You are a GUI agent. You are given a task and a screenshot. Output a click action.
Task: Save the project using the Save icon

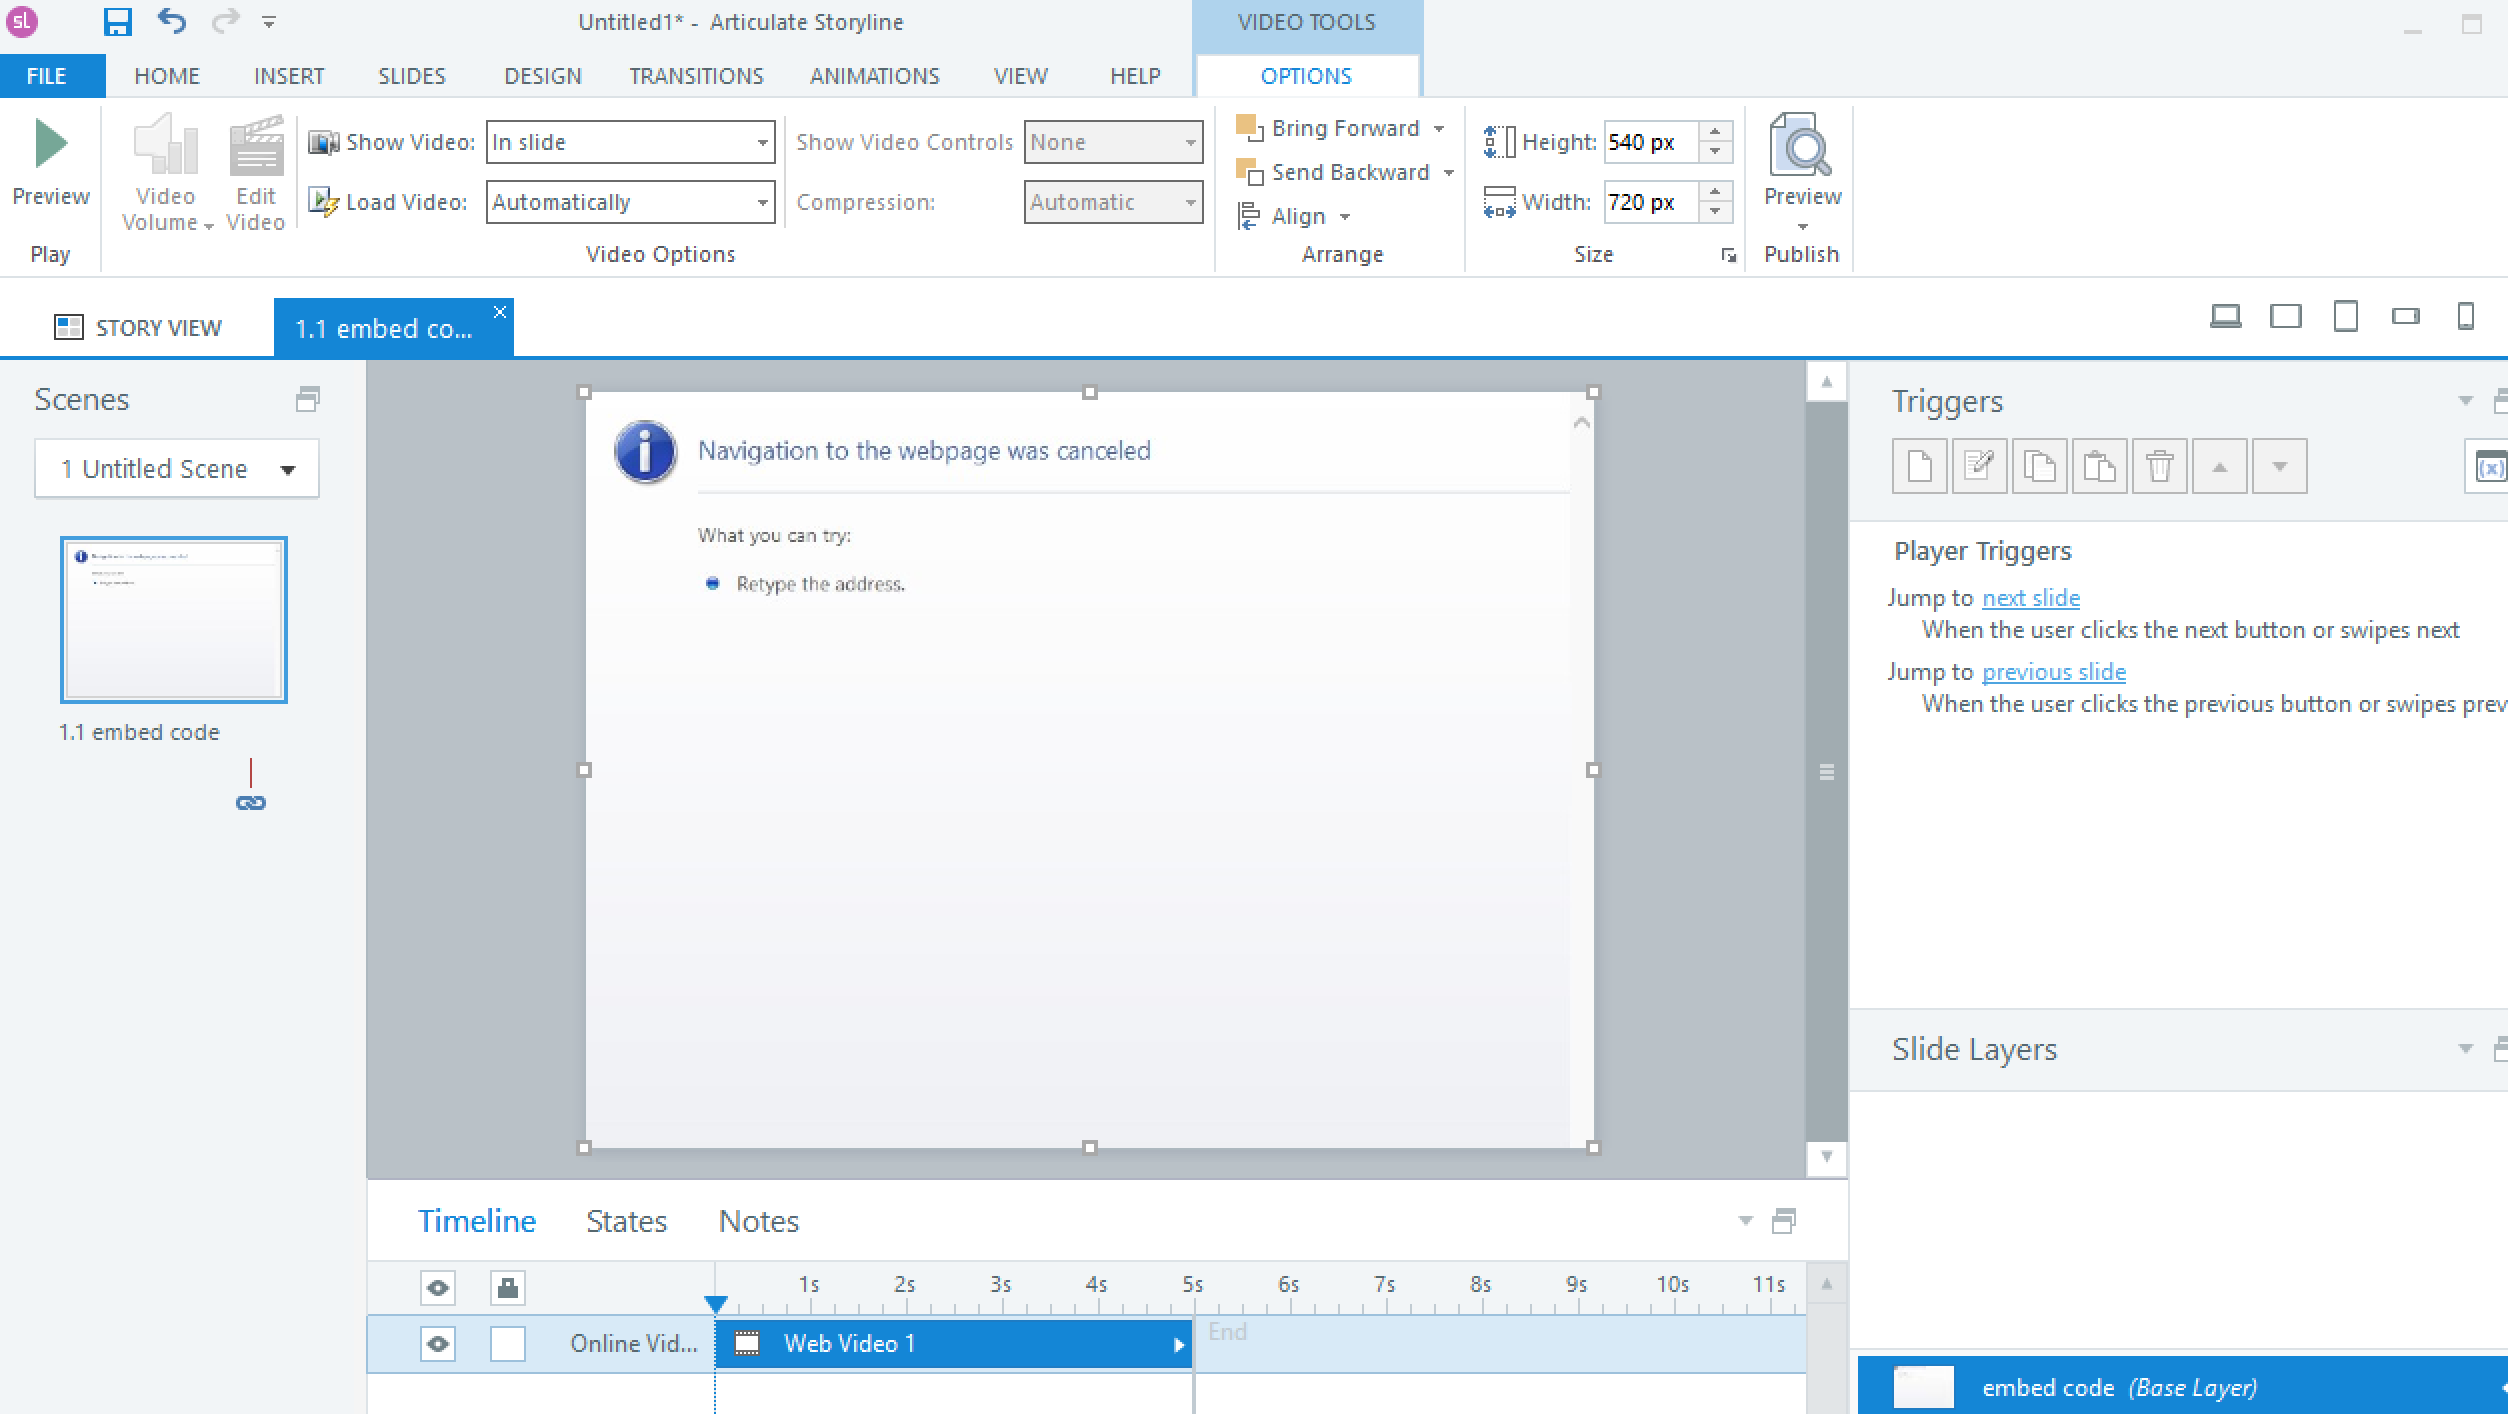[118, 21]
